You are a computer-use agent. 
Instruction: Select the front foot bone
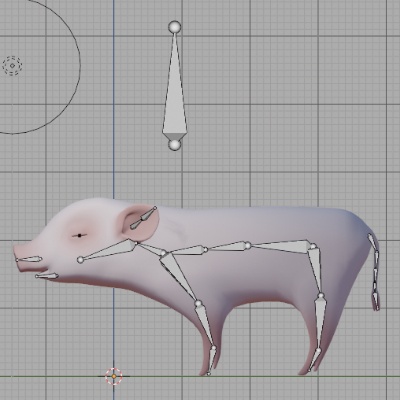212,360
